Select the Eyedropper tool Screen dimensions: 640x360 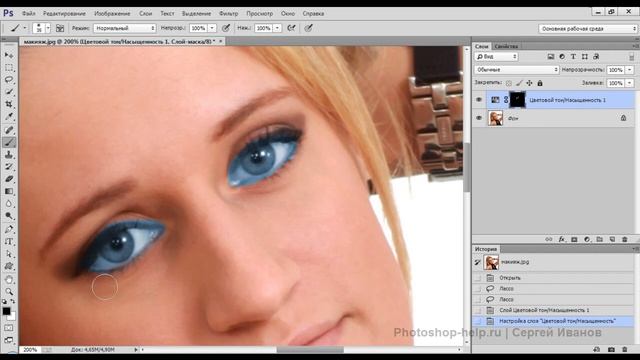click(9, 117)
